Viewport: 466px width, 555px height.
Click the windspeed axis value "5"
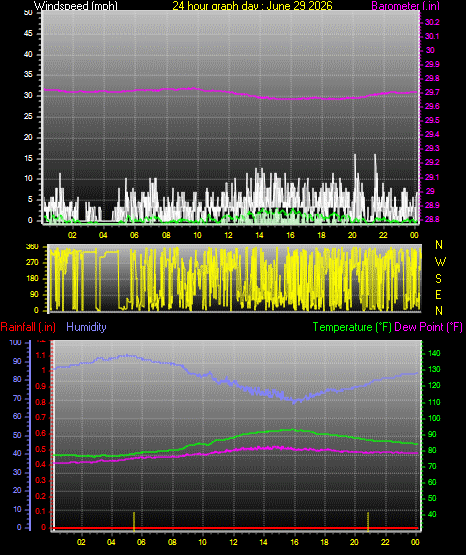tap(30, 200)
